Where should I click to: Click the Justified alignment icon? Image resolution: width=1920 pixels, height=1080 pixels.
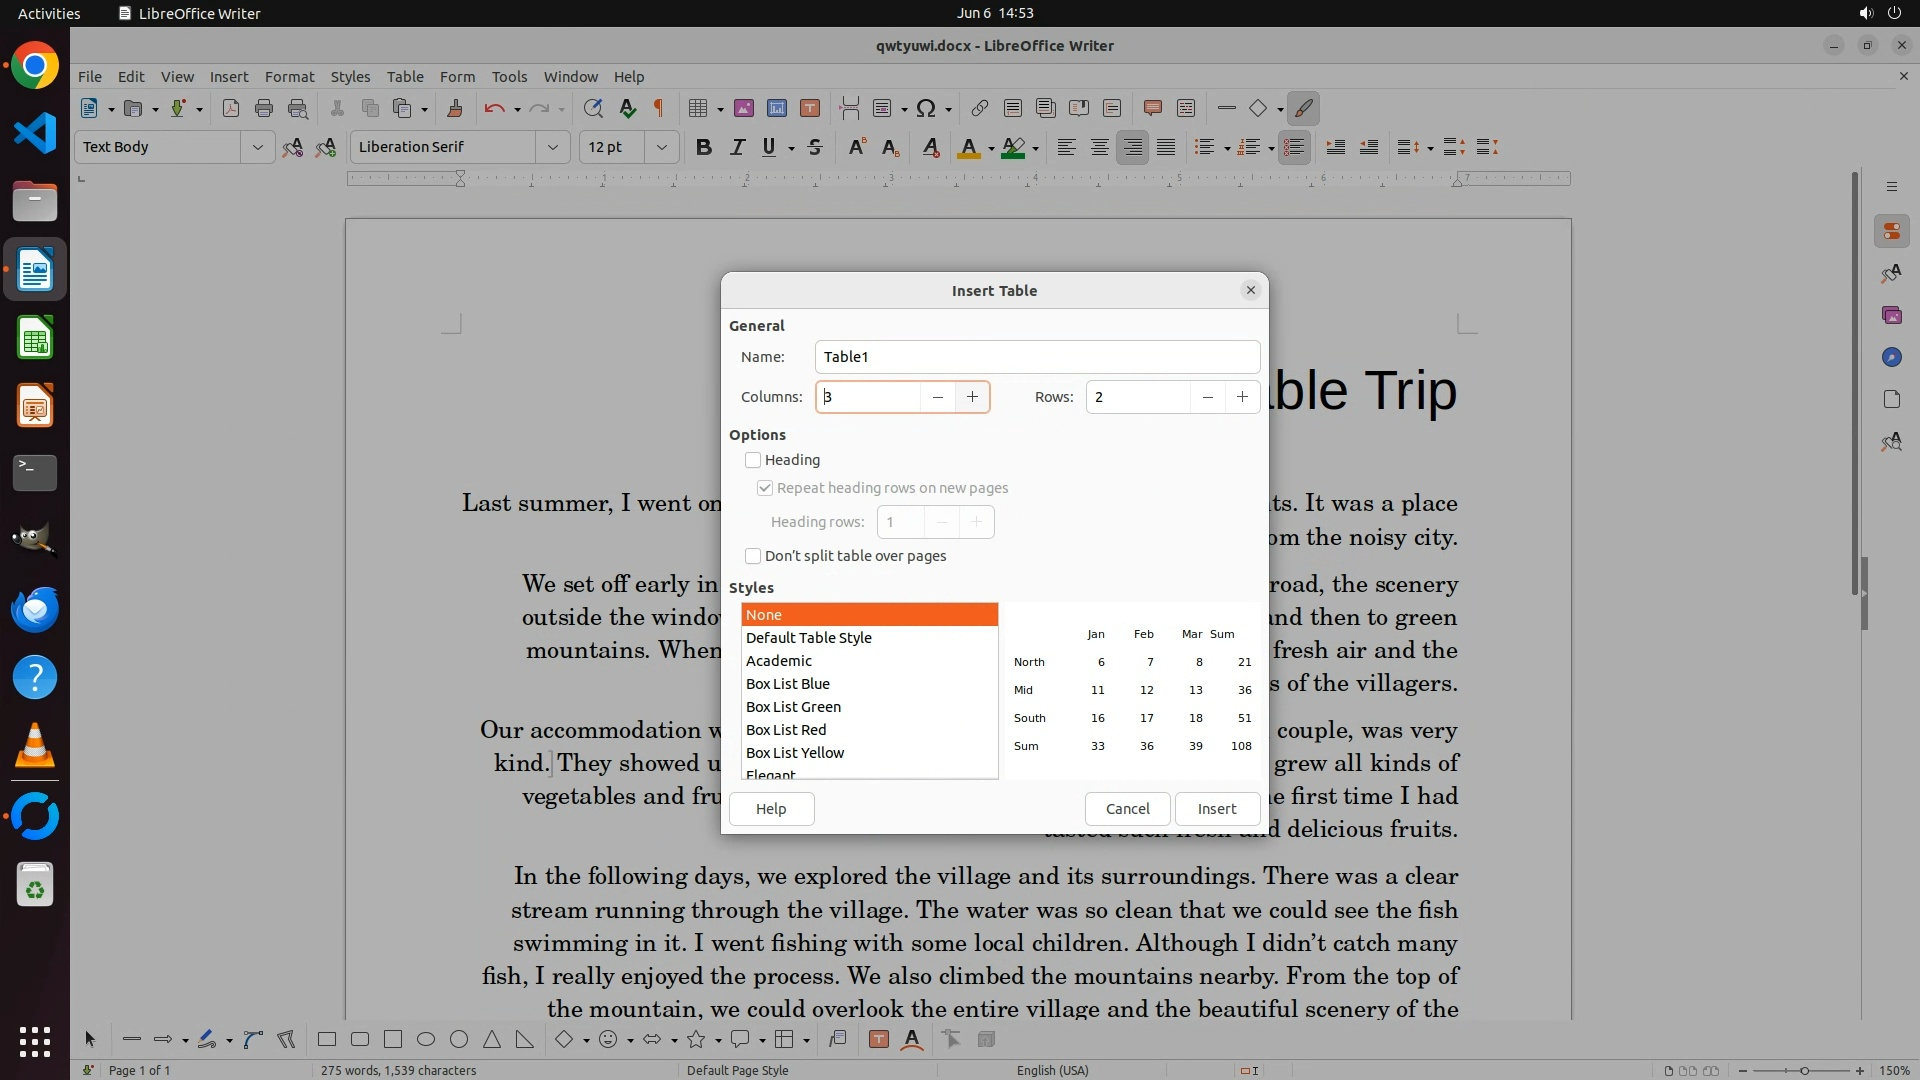(1166, 147)
